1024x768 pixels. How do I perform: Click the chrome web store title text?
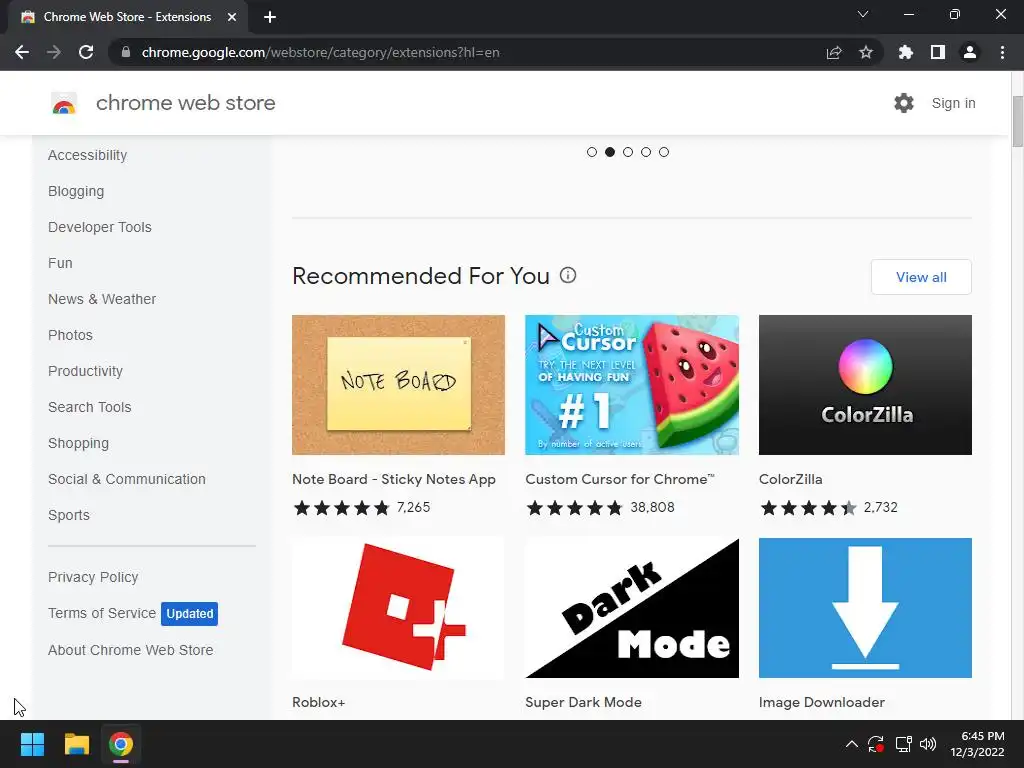(x=185, y=103)
